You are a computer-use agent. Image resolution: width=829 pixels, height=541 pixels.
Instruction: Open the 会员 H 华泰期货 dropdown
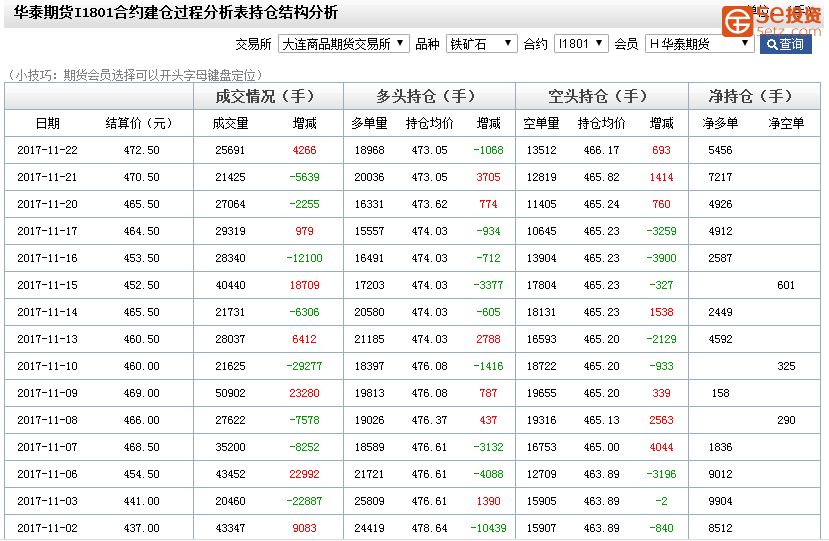[699, 43]
